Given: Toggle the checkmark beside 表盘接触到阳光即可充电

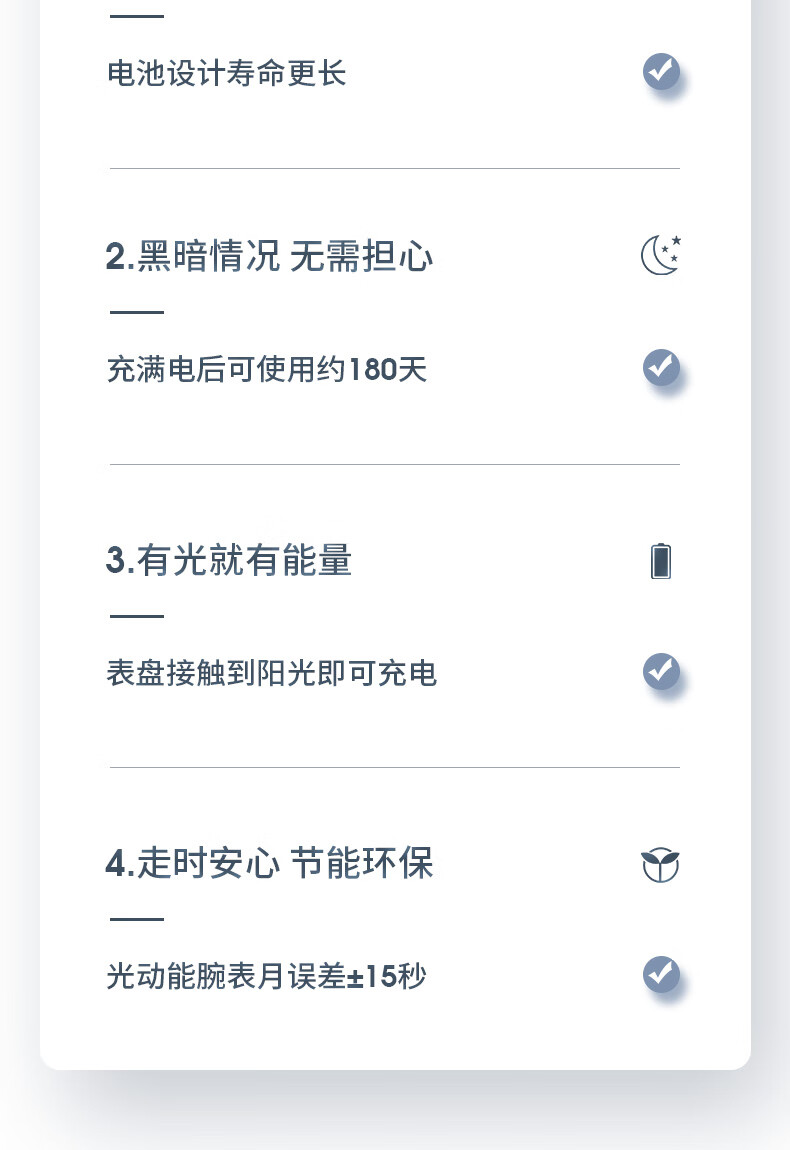Looking at the screenshot, I should pyautogui.click(x=661, y=672).
